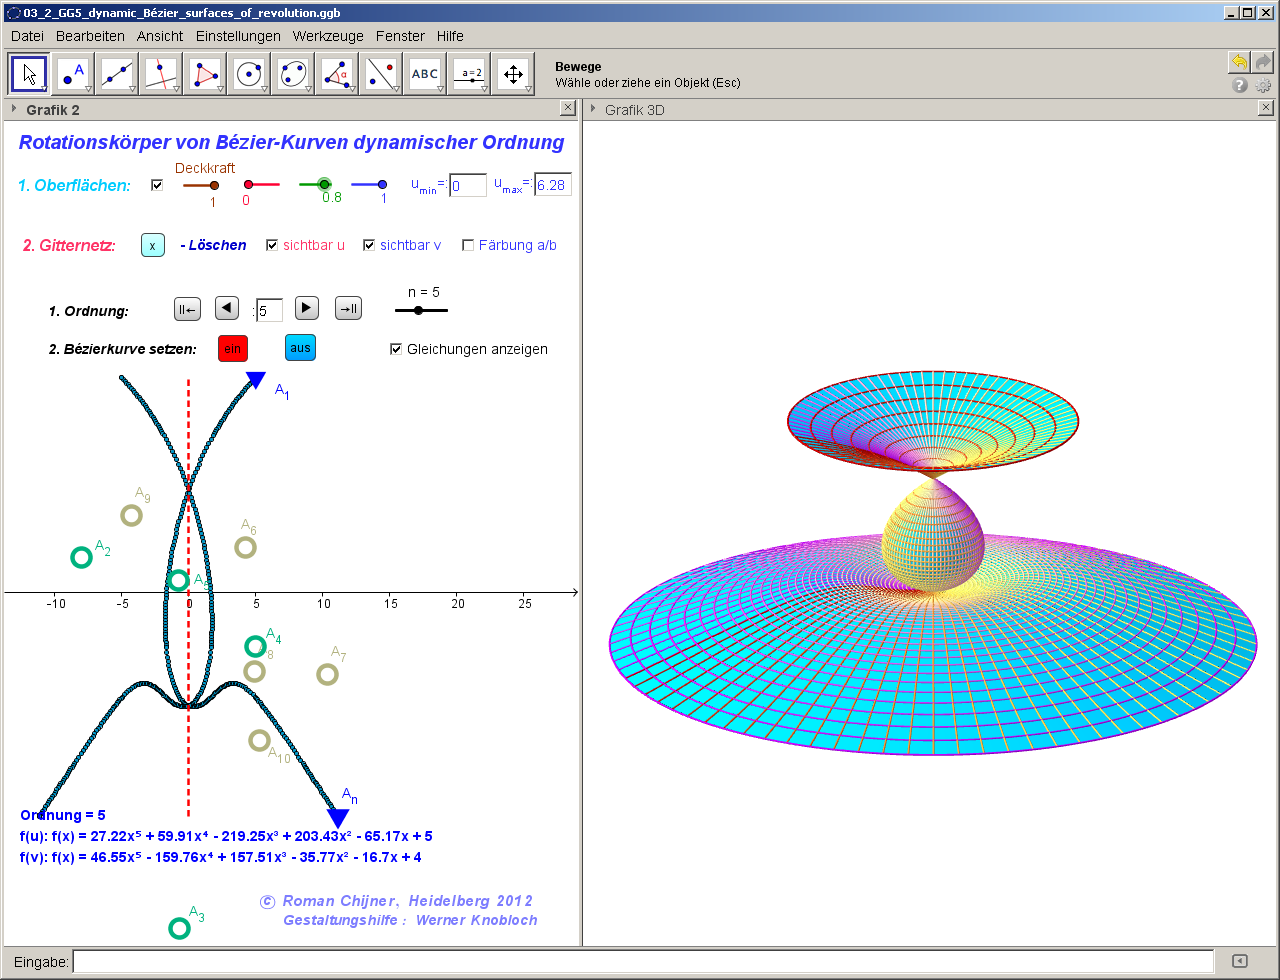Toggle 'Gleichungen anzeigen' checkbox
Screen dimensions: 1280x980
pos(397,349)
